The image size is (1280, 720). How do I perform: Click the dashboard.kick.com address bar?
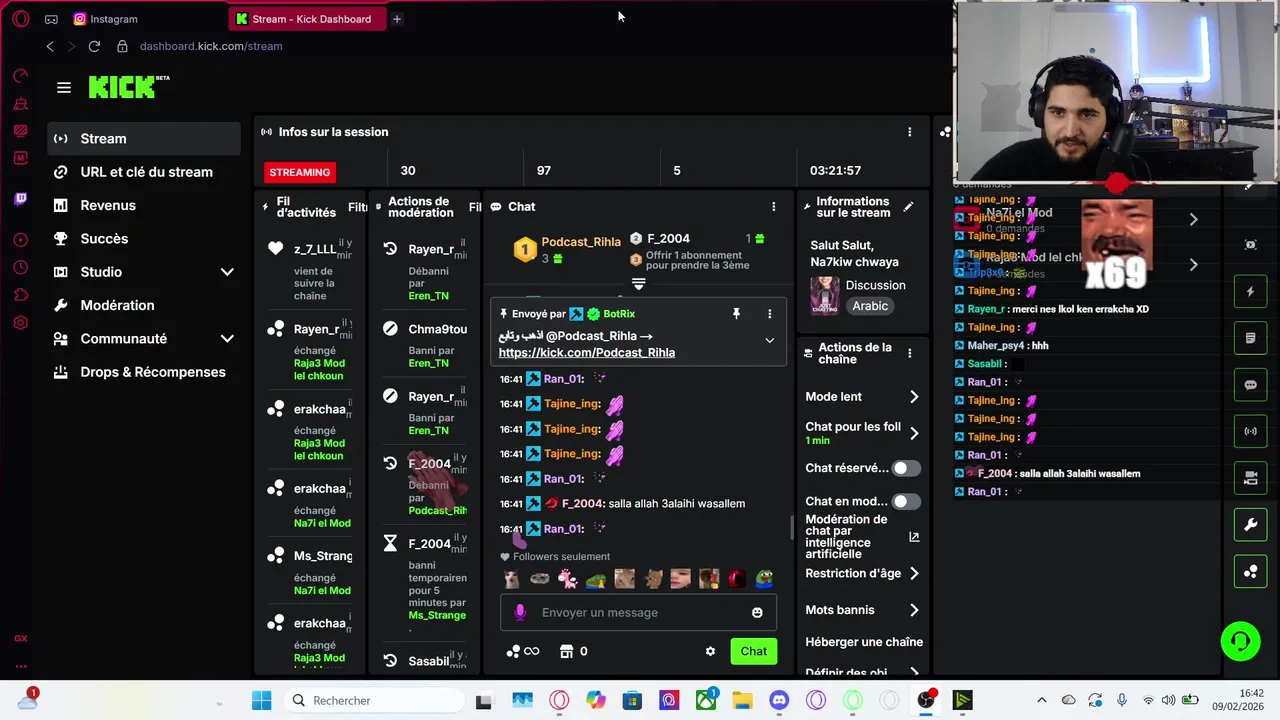211,46
